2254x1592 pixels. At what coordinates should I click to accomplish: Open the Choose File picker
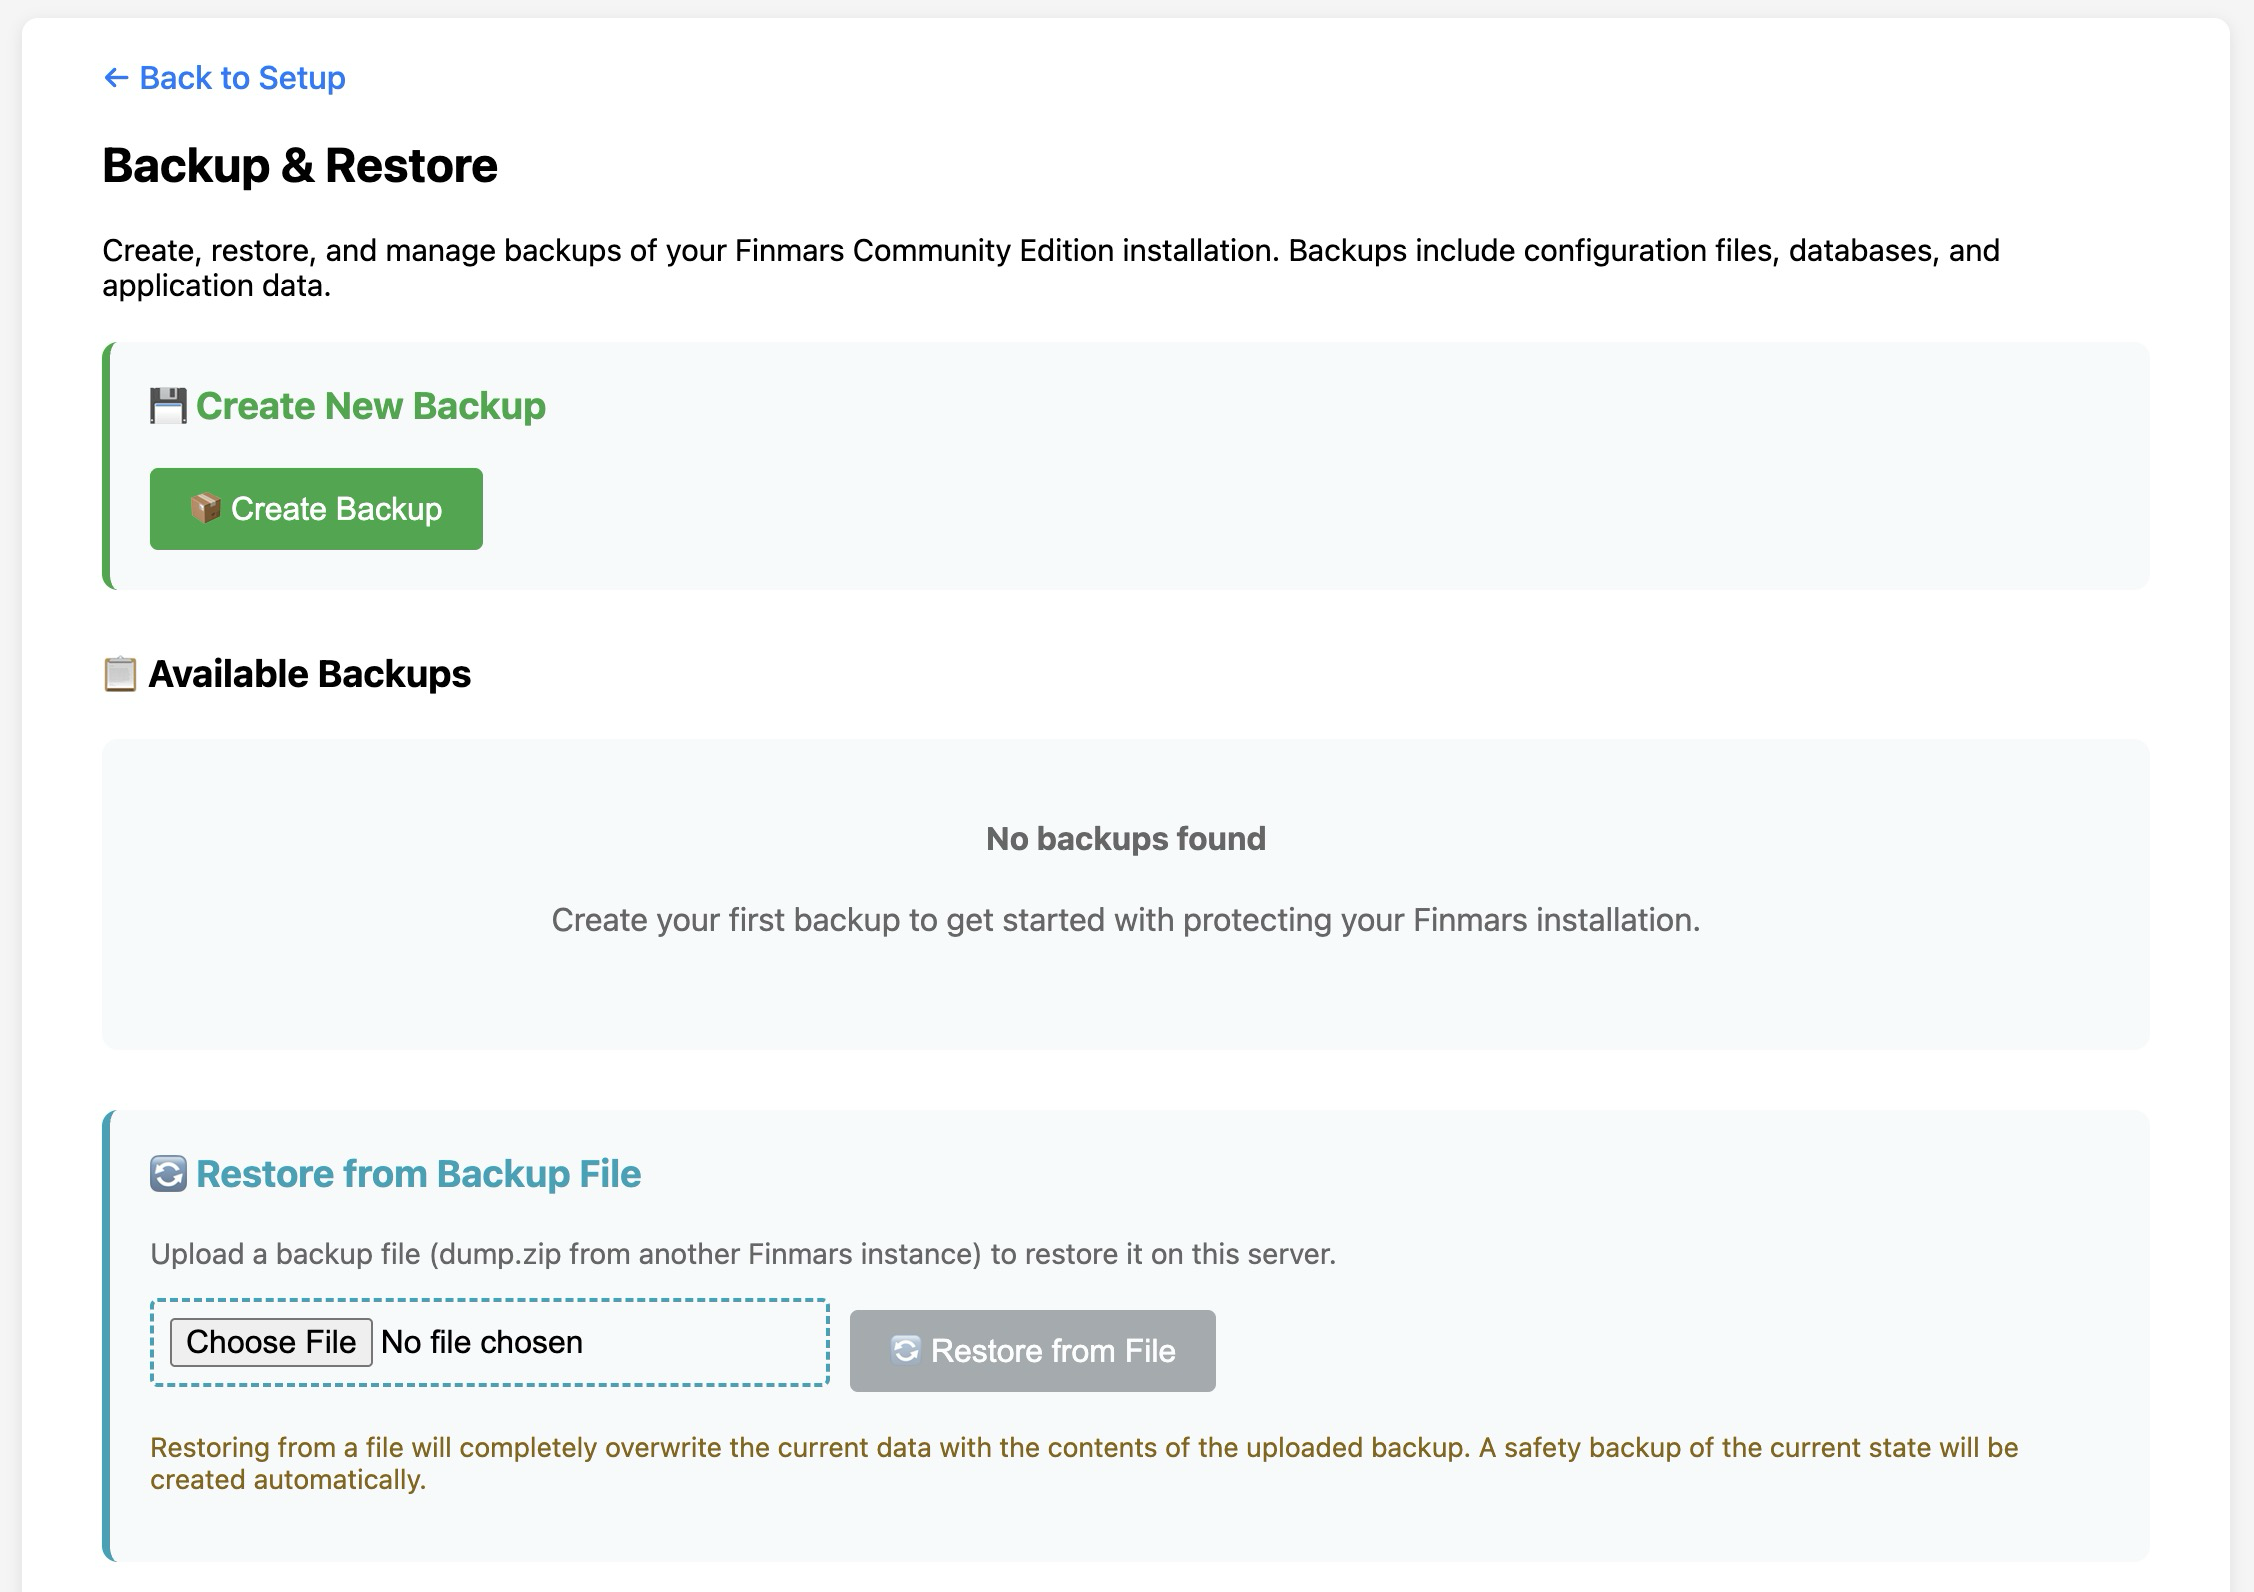pyautogui.click(x=271, y=1342)
